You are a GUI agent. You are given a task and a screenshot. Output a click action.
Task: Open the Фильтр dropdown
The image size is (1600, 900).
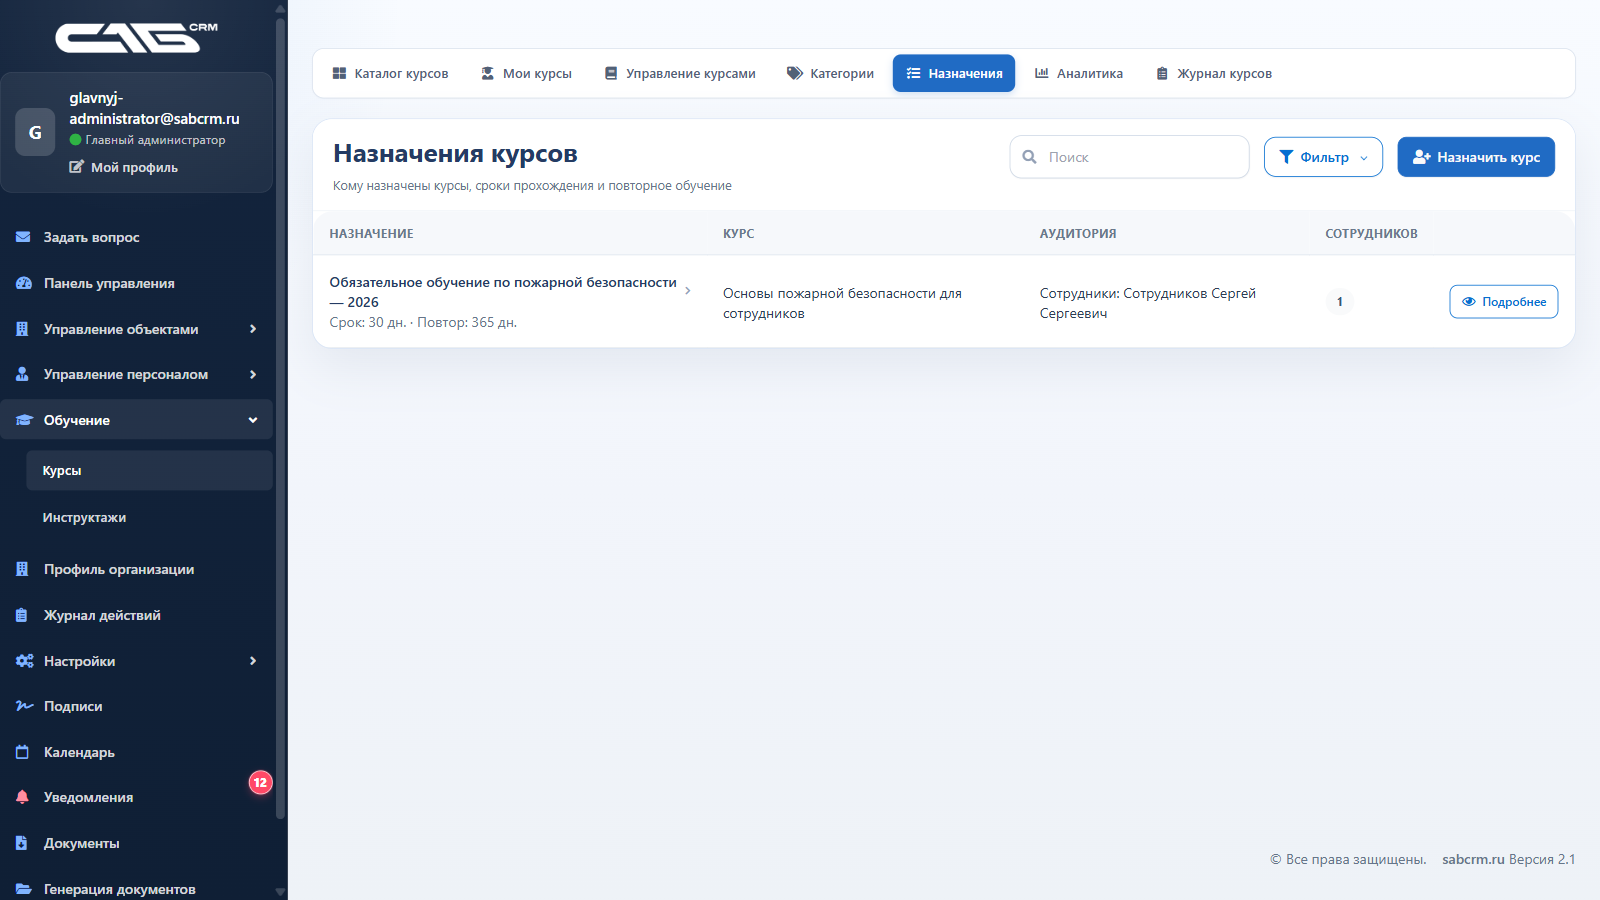(x=1323, y=157)
